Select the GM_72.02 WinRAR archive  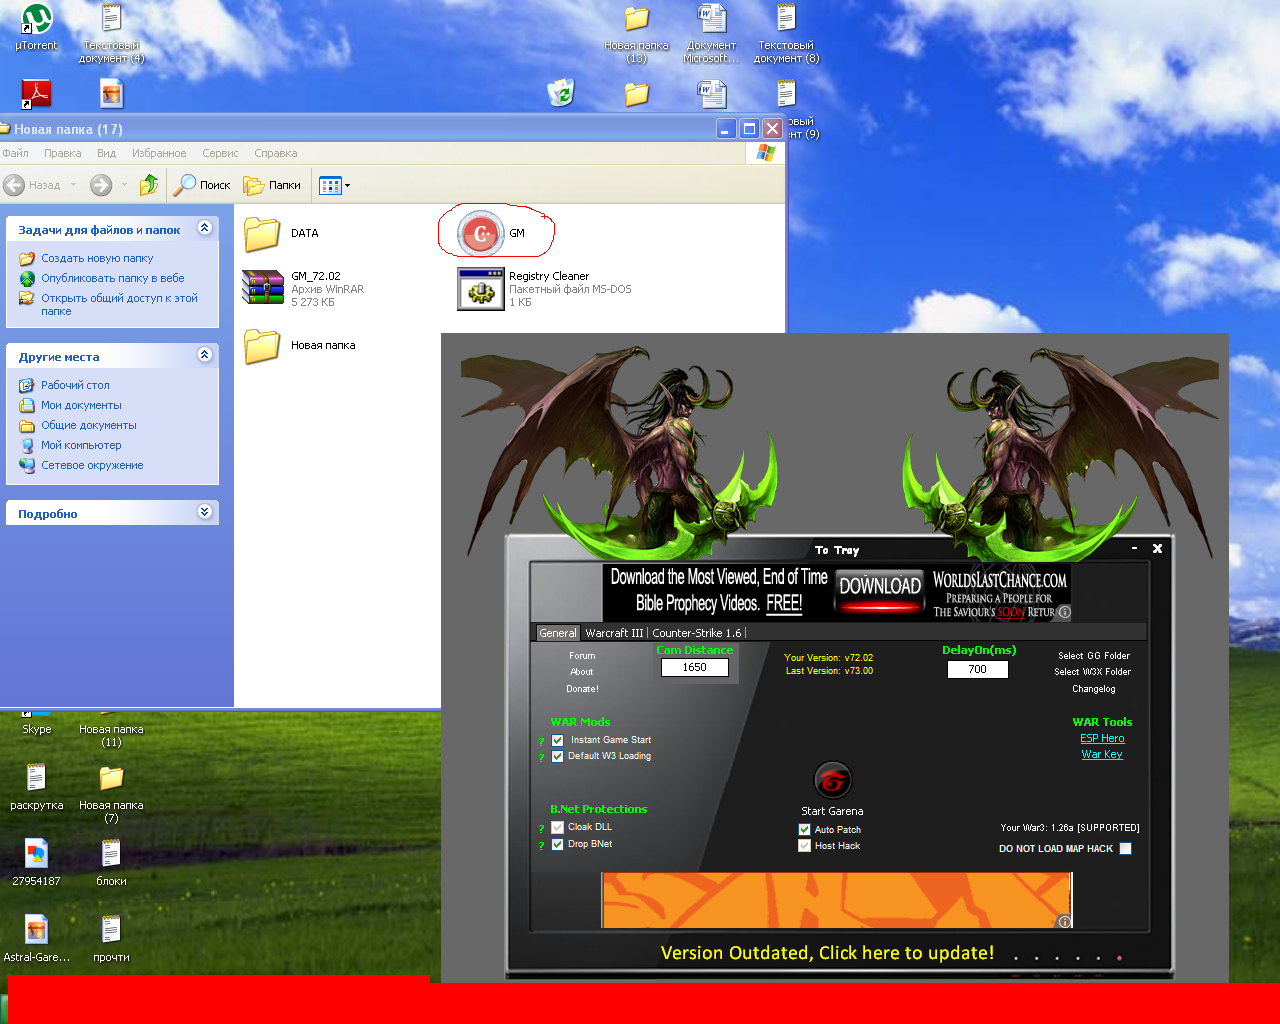(262, 288)
